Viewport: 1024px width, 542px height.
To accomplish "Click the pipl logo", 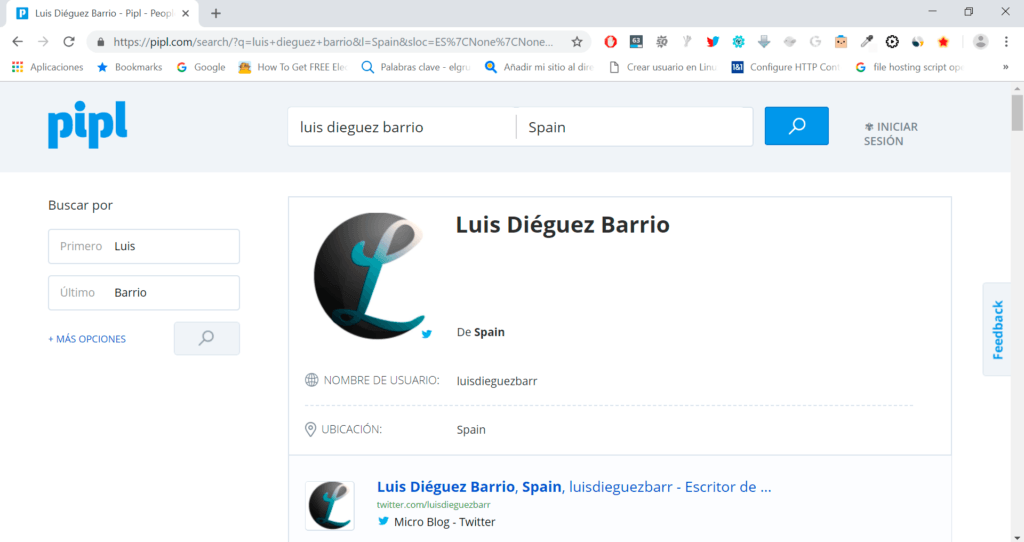I will (88, 124).
